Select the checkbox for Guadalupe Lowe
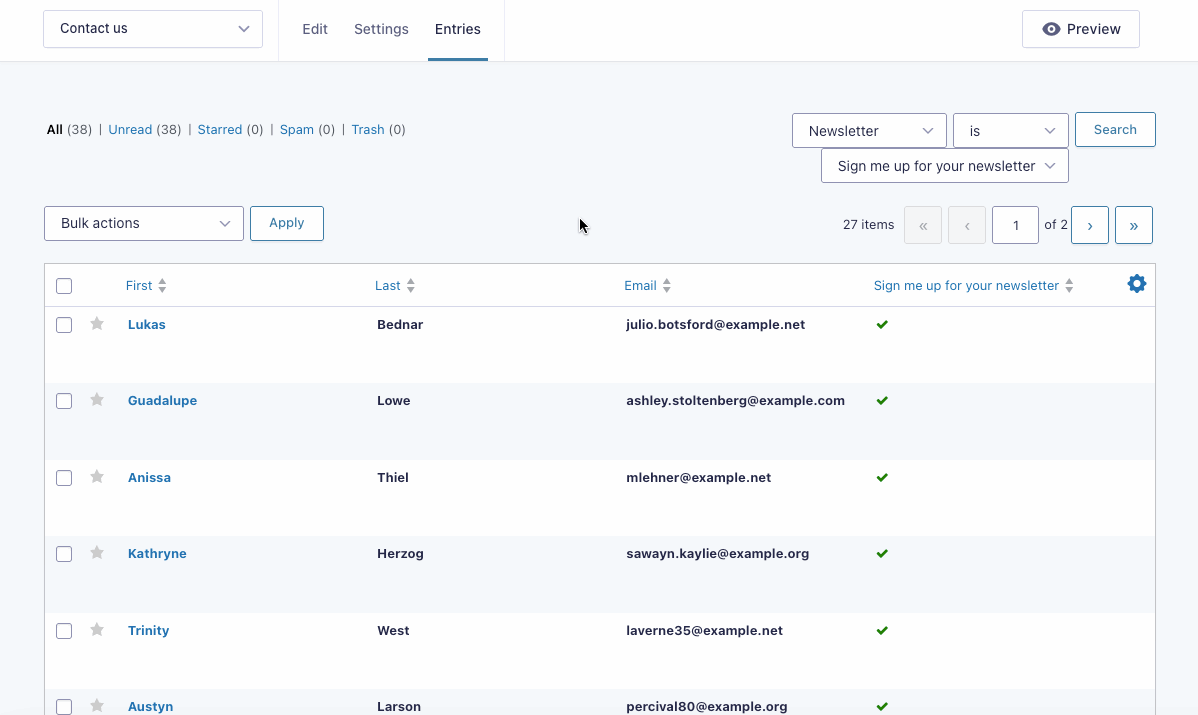The width and height of the screenshot is (1198, 715). [63, 400]
